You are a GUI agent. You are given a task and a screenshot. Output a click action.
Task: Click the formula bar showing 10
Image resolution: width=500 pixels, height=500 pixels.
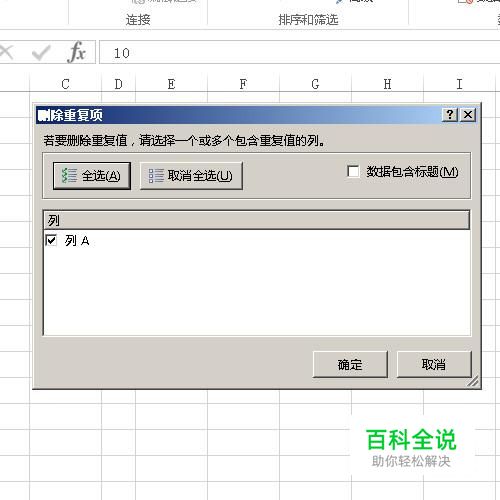click(299, 52)
